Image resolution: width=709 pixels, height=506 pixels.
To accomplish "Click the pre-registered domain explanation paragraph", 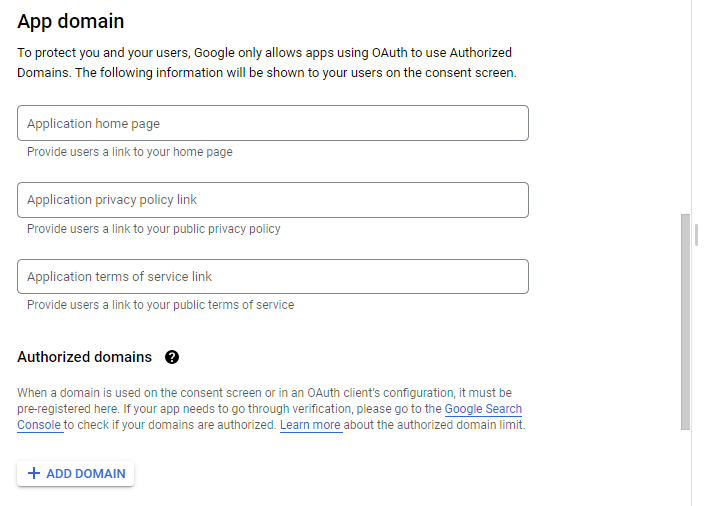I will [x=271, y=409].
